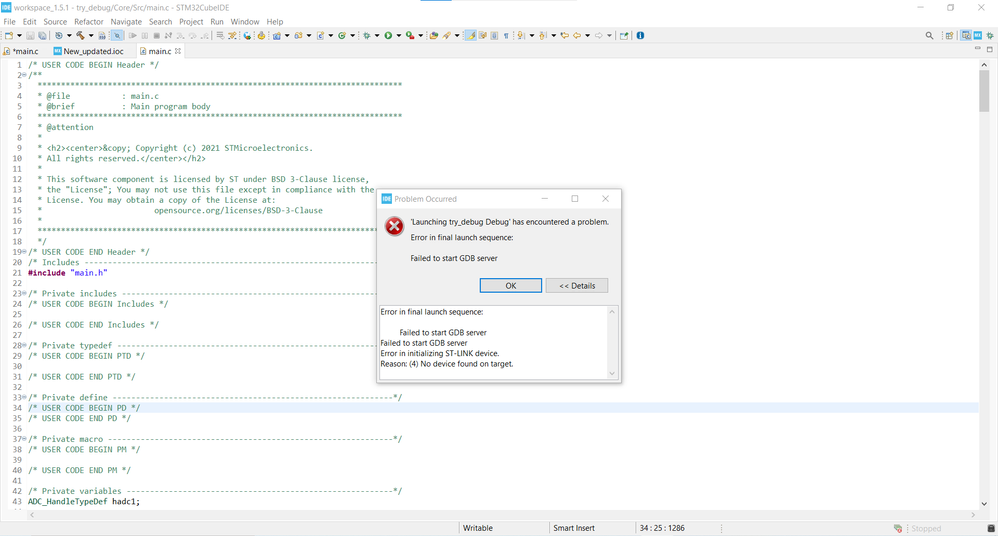Click 'Writable' in the status bar
Viewport: 998px width, 536px height.
click(477, 528)
